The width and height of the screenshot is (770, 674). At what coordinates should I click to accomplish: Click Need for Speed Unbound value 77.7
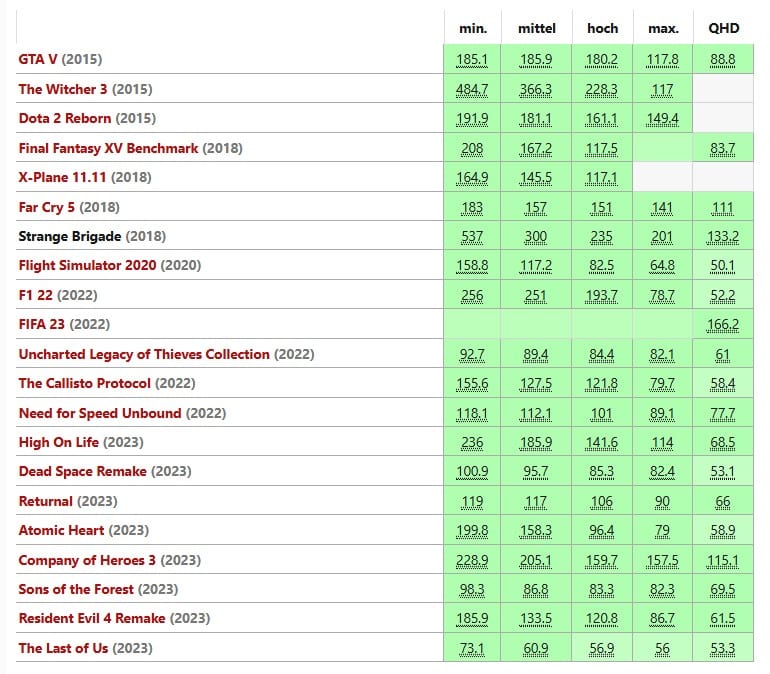pyautogui.click(x=722, y=414)
